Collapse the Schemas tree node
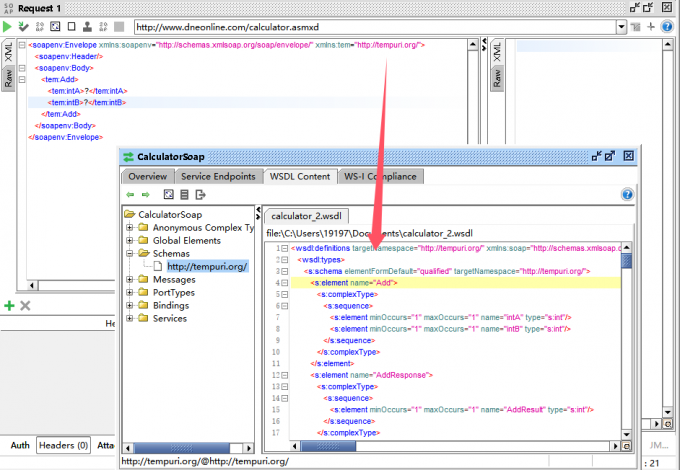 [129, 253]
